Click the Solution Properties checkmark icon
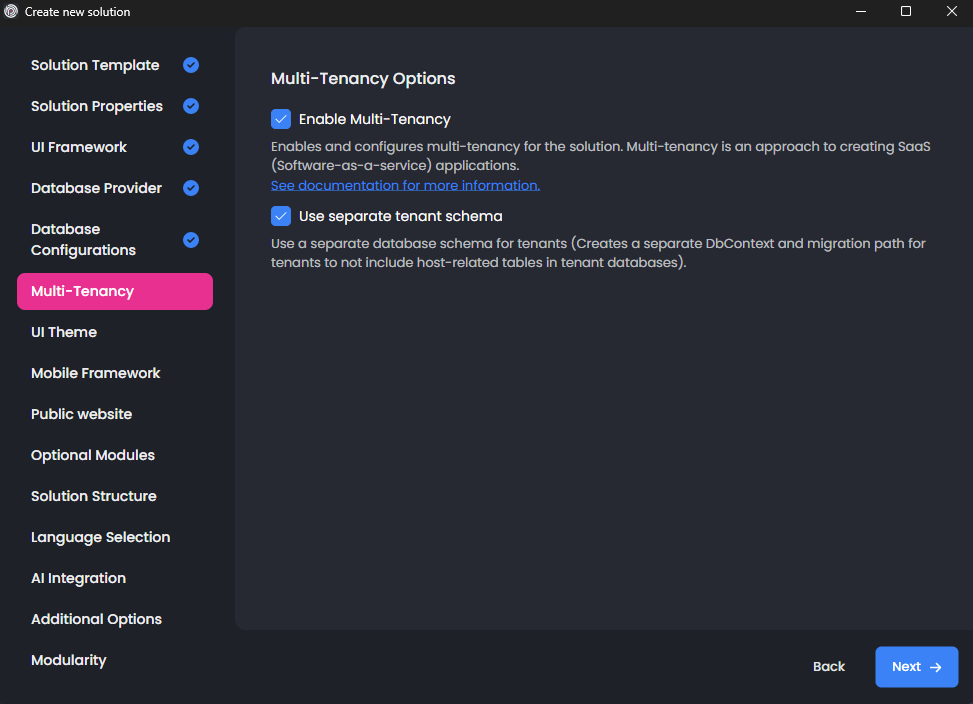973x704 pixels. tap(191, 106)
